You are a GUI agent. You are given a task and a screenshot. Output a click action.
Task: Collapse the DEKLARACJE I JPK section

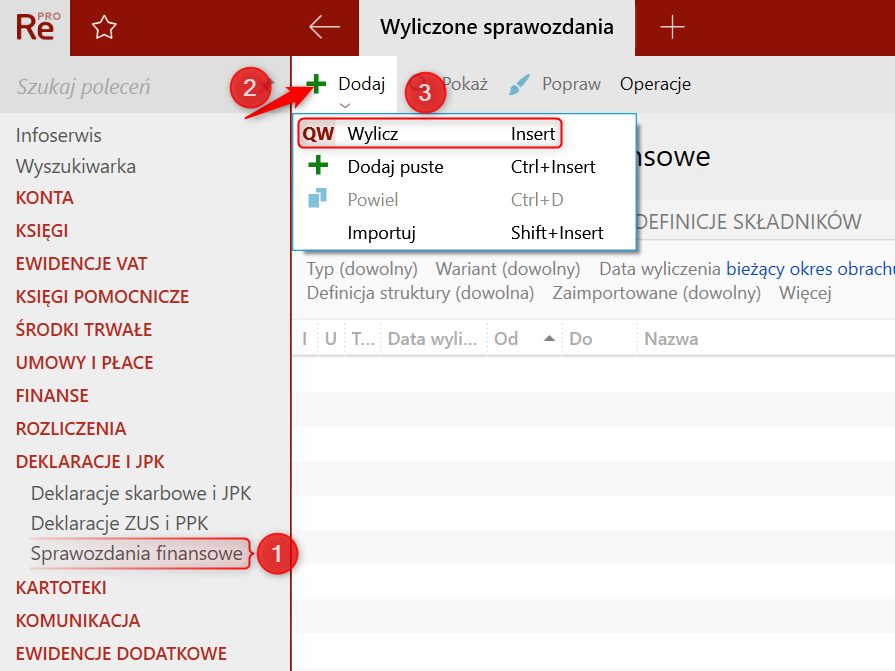point(90,462)
